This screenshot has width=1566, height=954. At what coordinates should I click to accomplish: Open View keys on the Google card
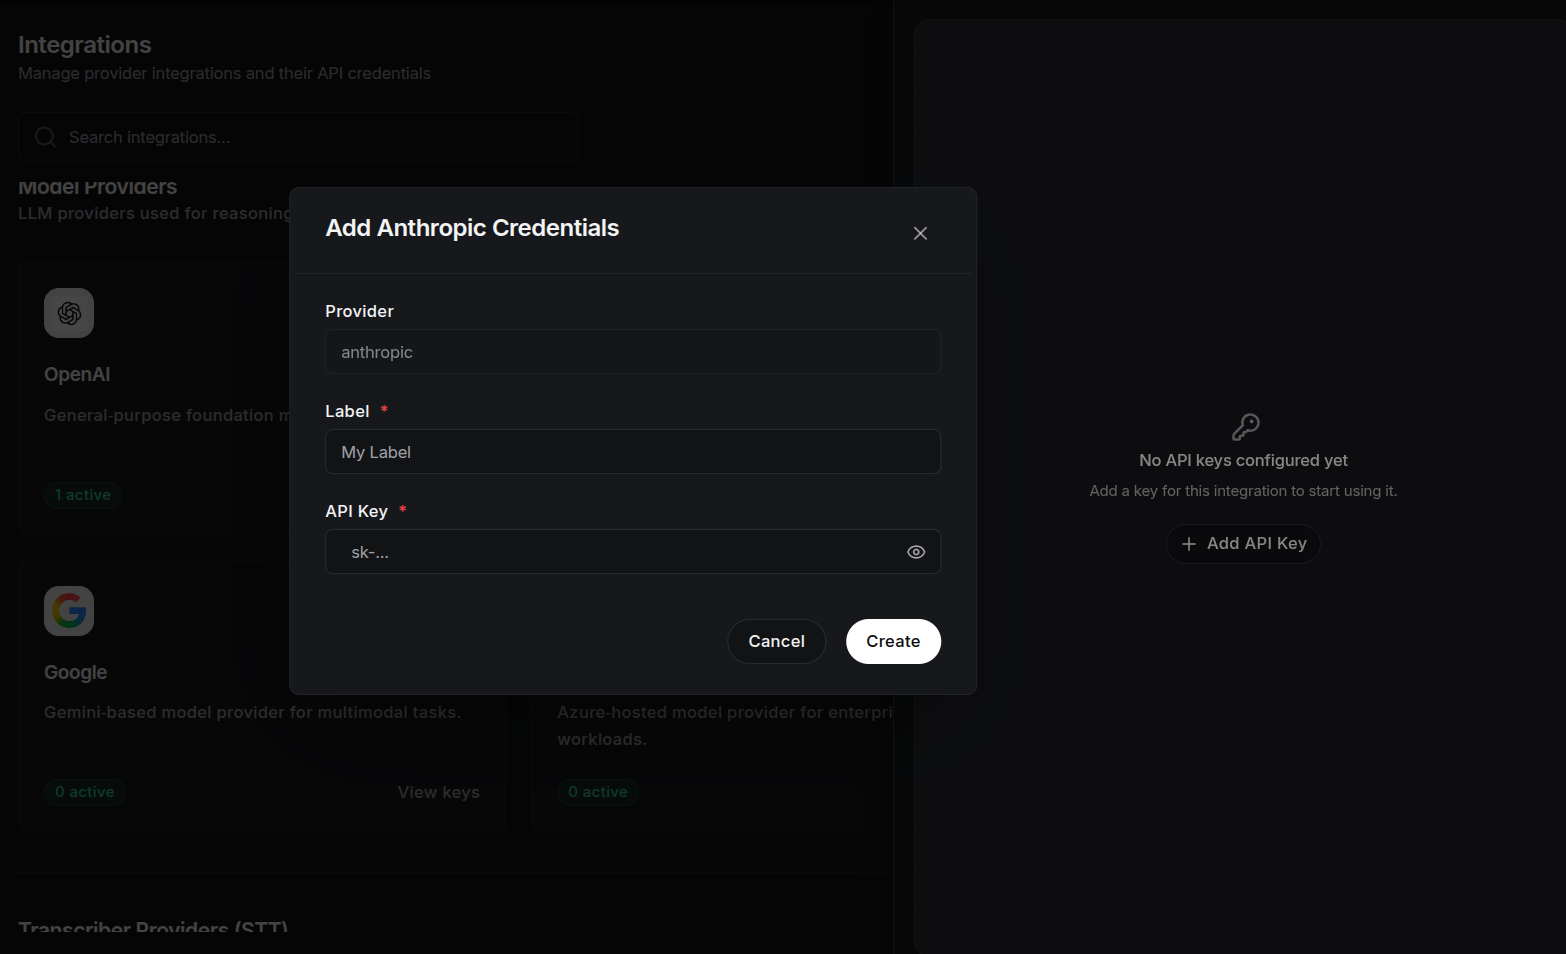click(439, 792)
